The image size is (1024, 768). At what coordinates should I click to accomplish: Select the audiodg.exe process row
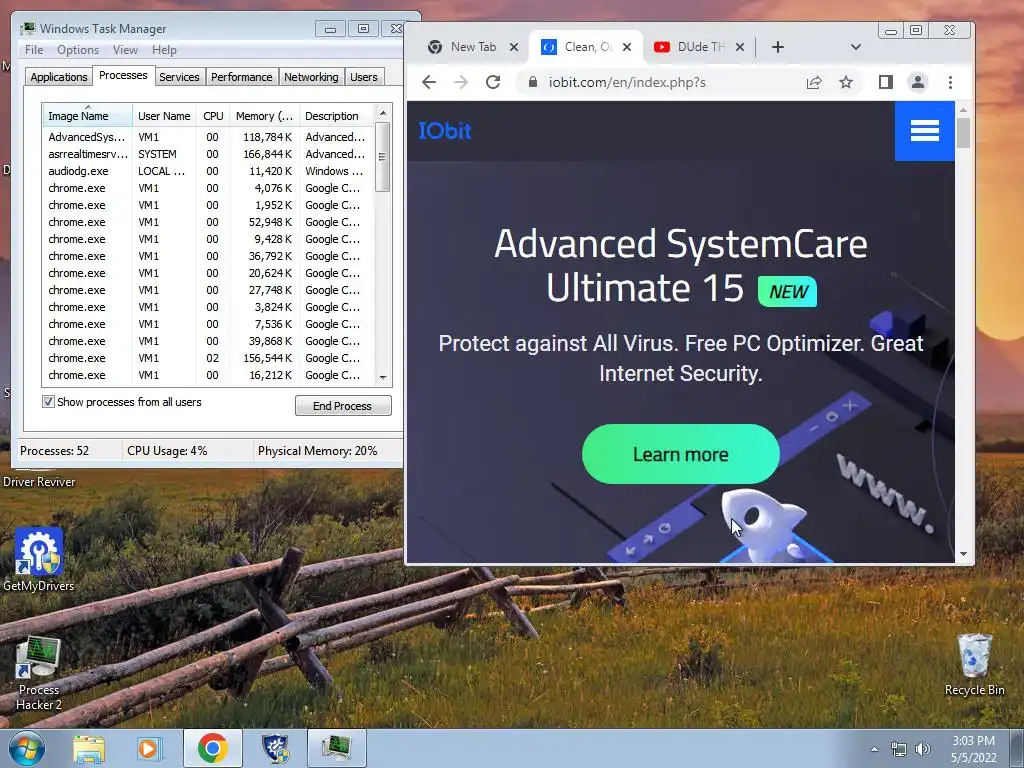[x=209, y=171]
